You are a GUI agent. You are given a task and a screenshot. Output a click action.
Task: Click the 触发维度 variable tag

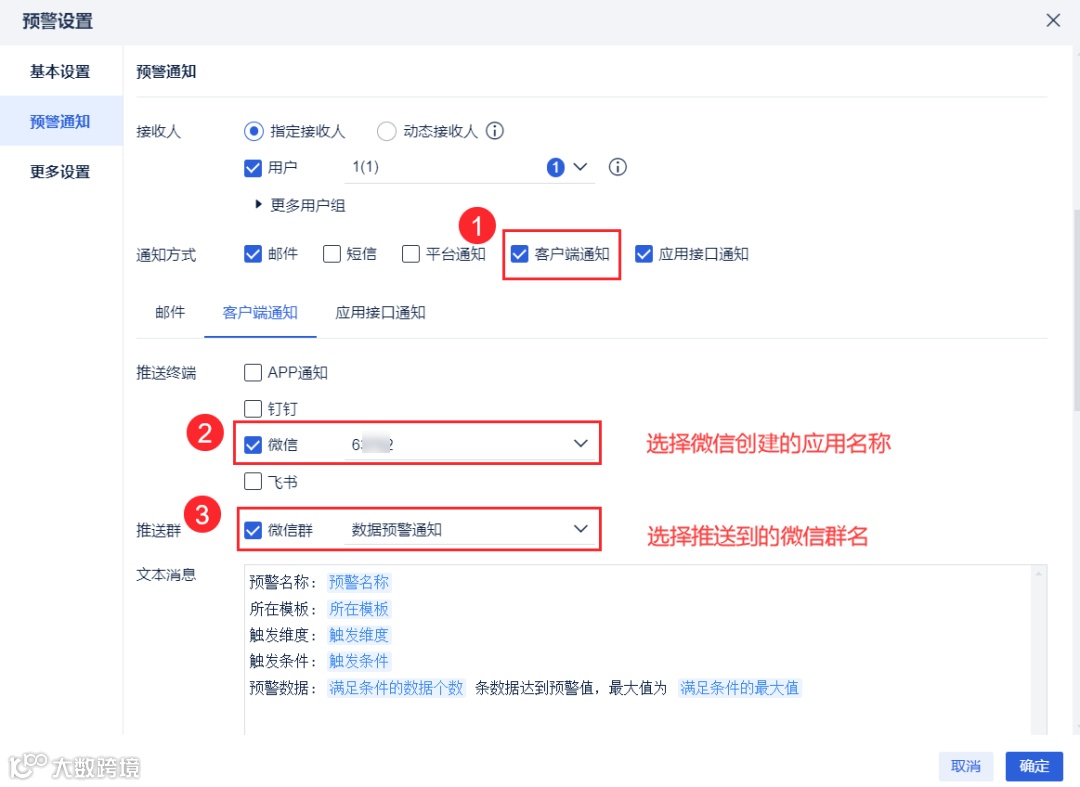pos(359,635)
